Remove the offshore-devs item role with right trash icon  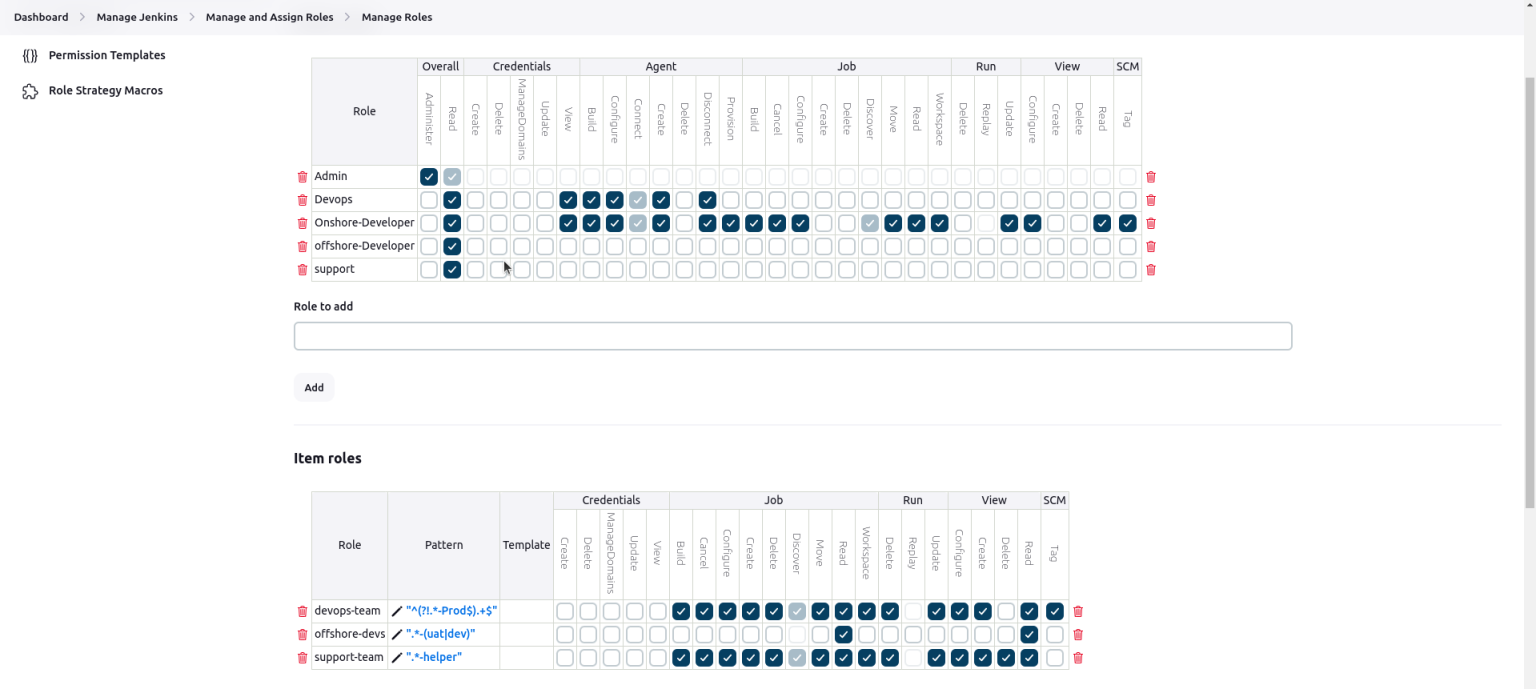[x=1077, y=633]
